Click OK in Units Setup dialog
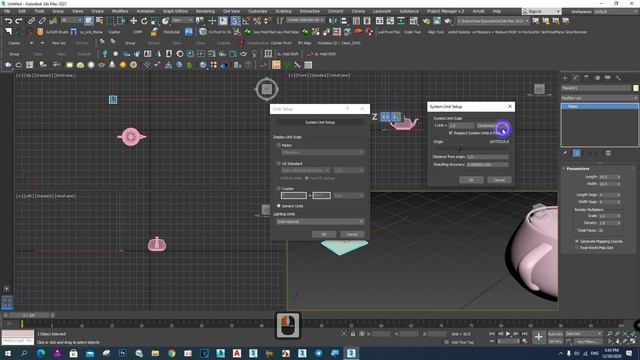Image resolution: width=640 pixels, height=360 pixels. click(324, 234)
